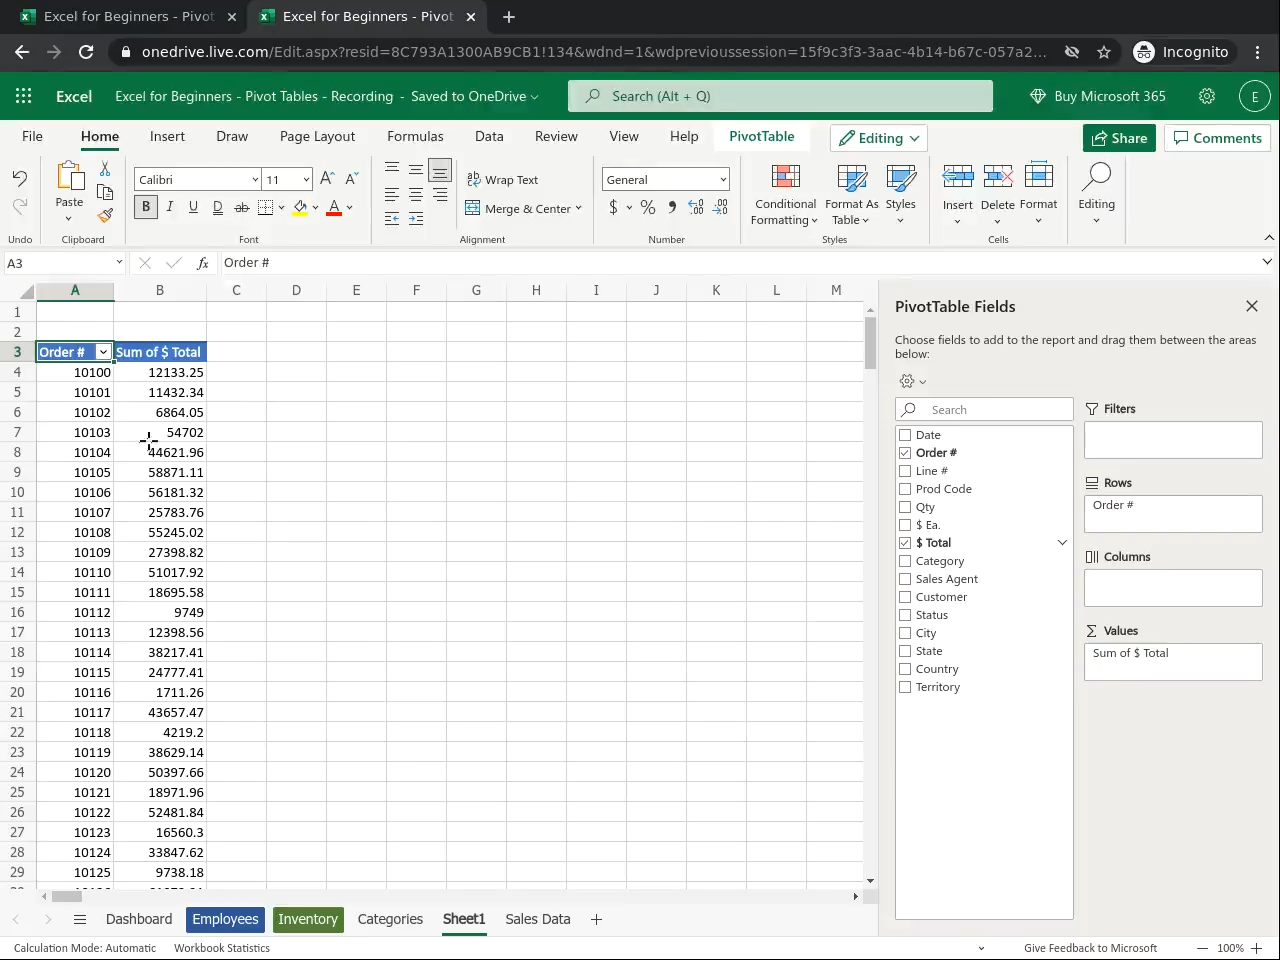1280x960 pixels.
Task: Check the Date field checkbox
Action: coord(905,435)
